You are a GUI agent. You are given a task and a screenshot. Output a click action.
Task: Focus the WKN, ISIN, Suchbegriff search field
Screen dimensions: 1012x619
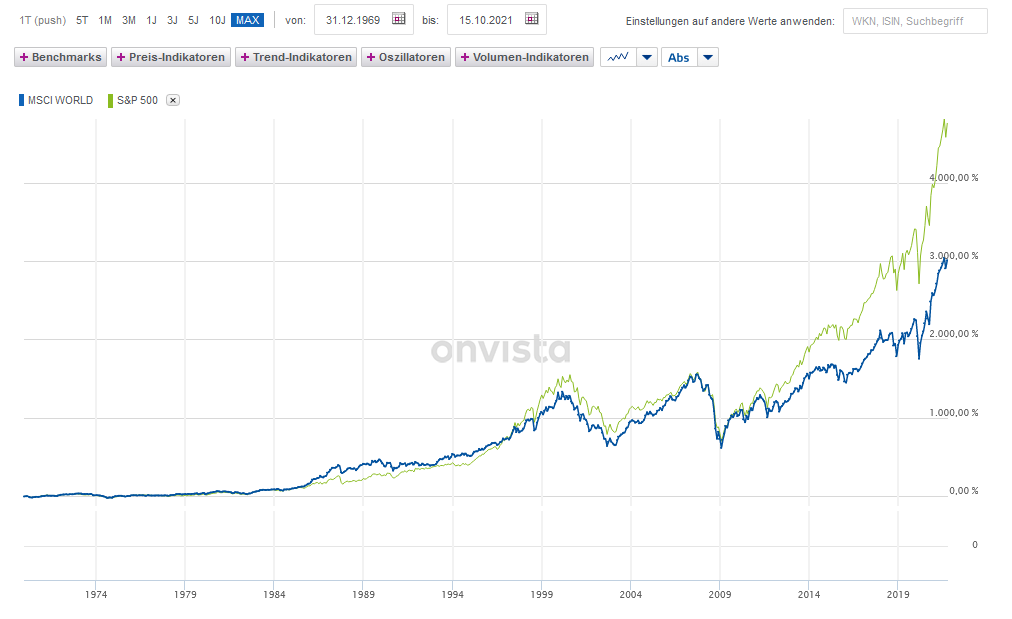click(x=915, y=21)
